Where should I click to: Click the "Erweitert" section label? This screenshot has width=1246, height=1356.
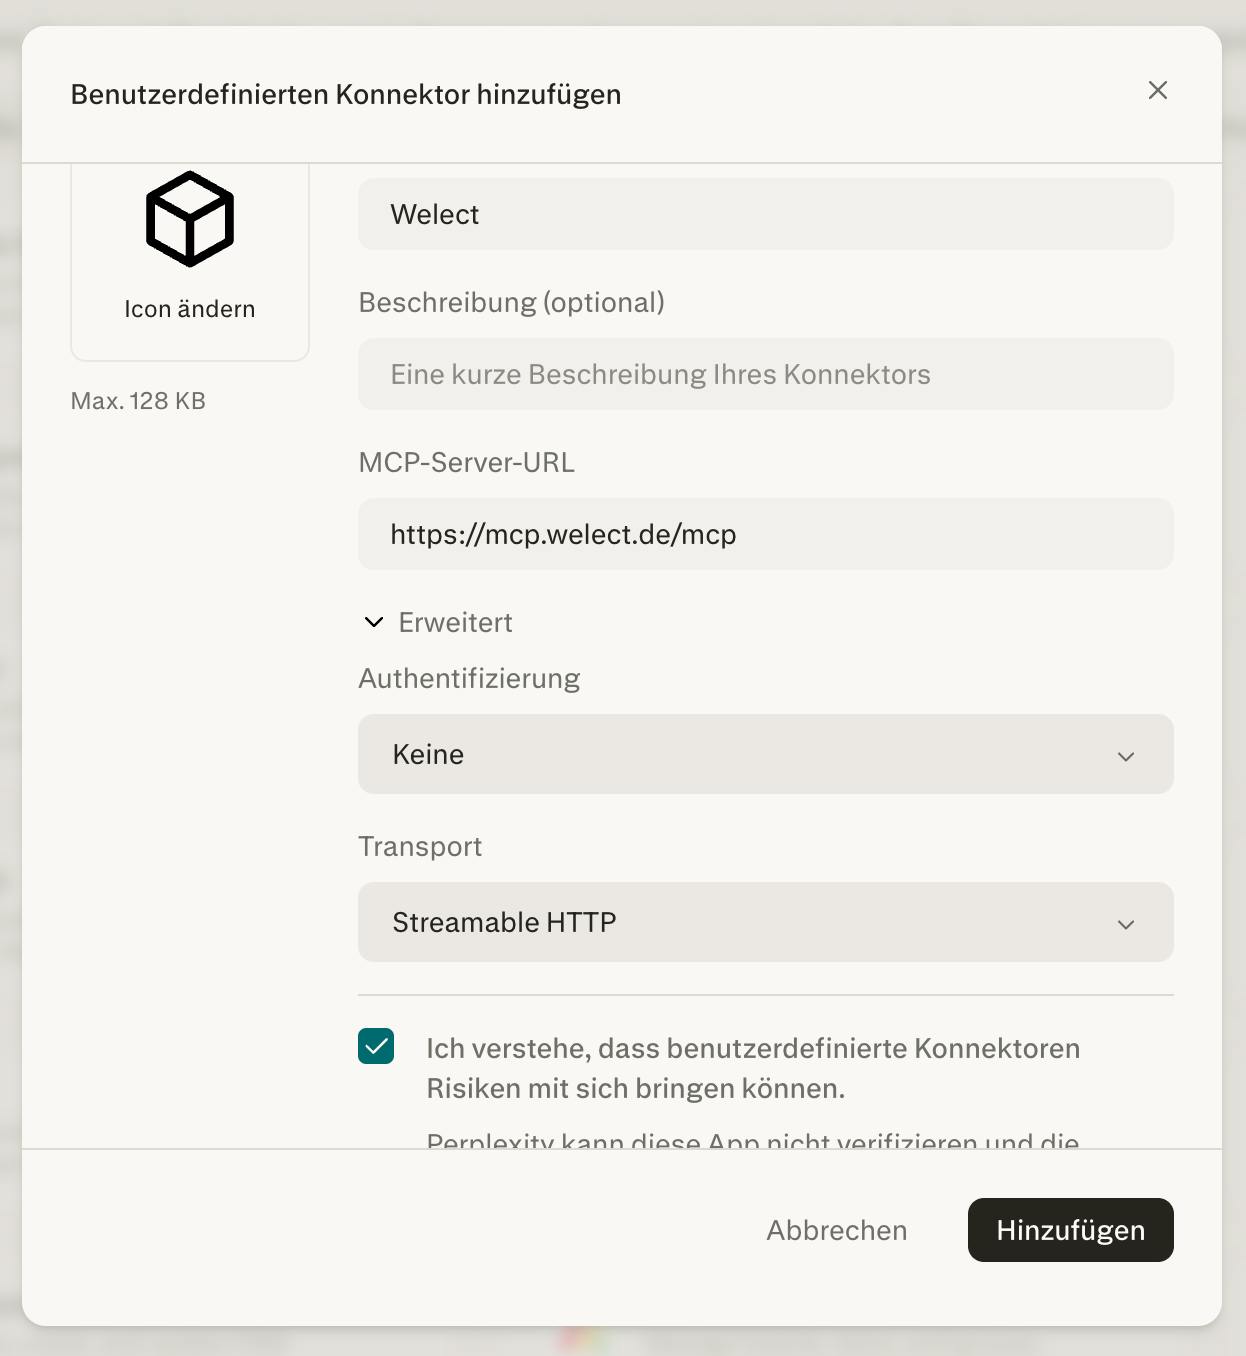pos(455,622)
